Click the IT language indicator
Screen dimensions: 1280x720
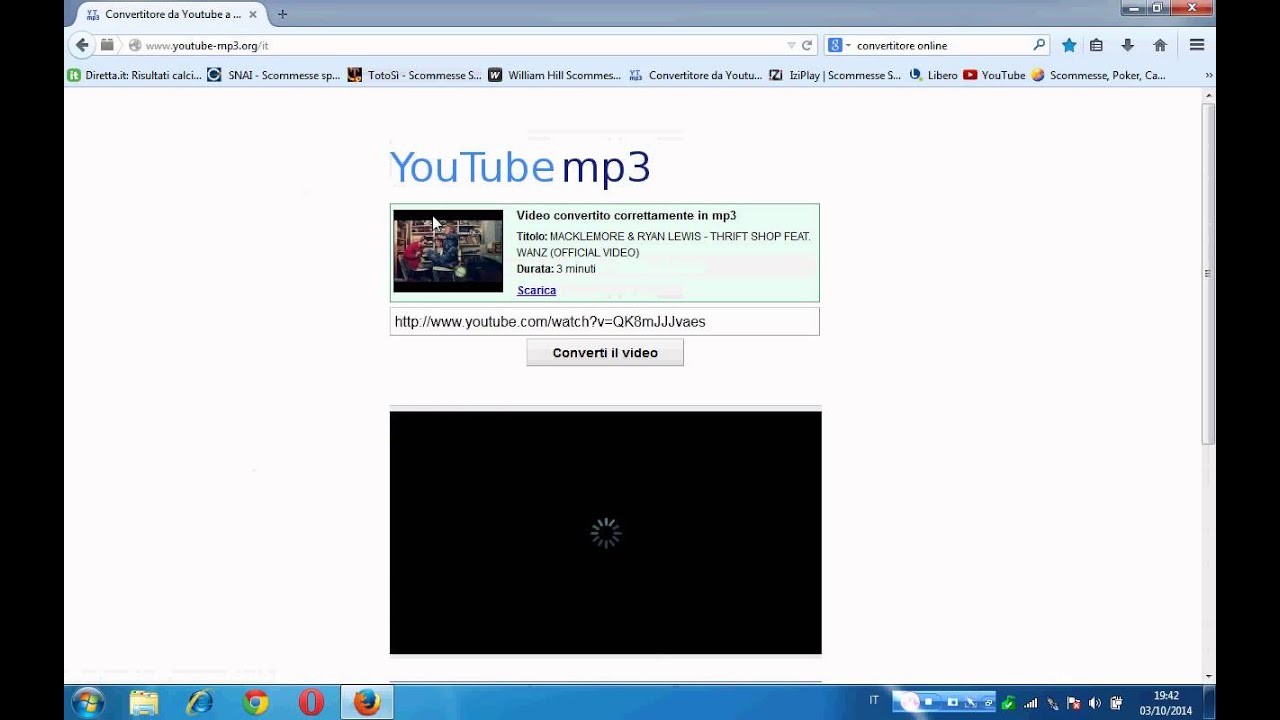pyautogui.click(x=874, y=701)
